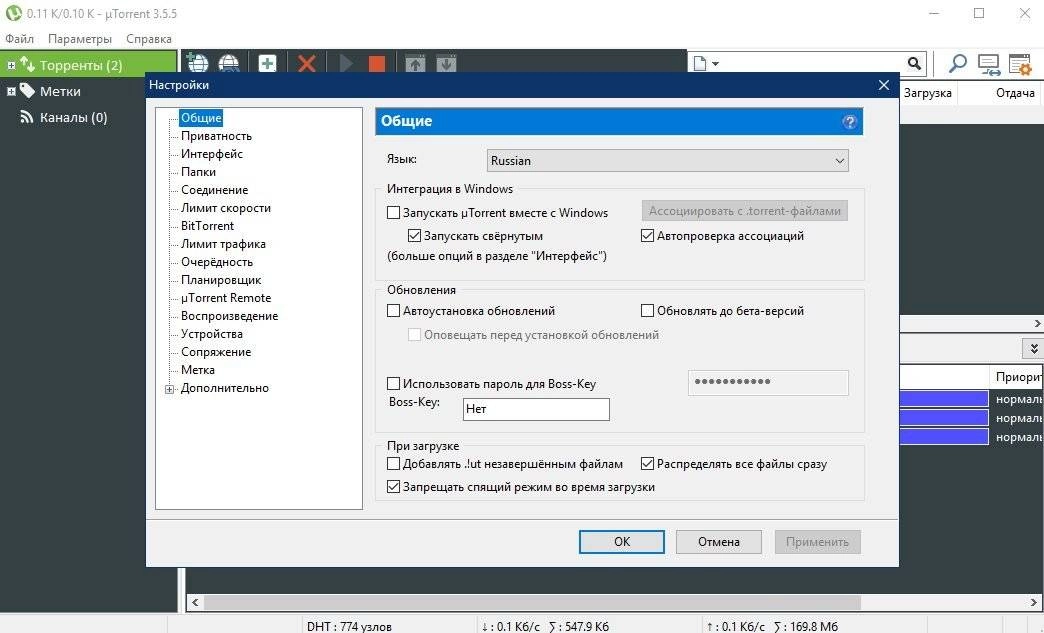The image size is (1044, 633).
Task: Select Сопряжение in settings tree
Action: click(216, 351)
